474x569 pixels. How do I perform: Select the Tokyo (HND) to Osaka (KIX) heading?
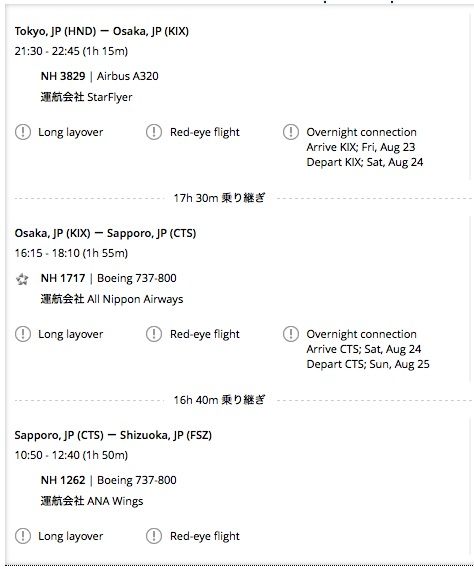[x=102, y=31]
